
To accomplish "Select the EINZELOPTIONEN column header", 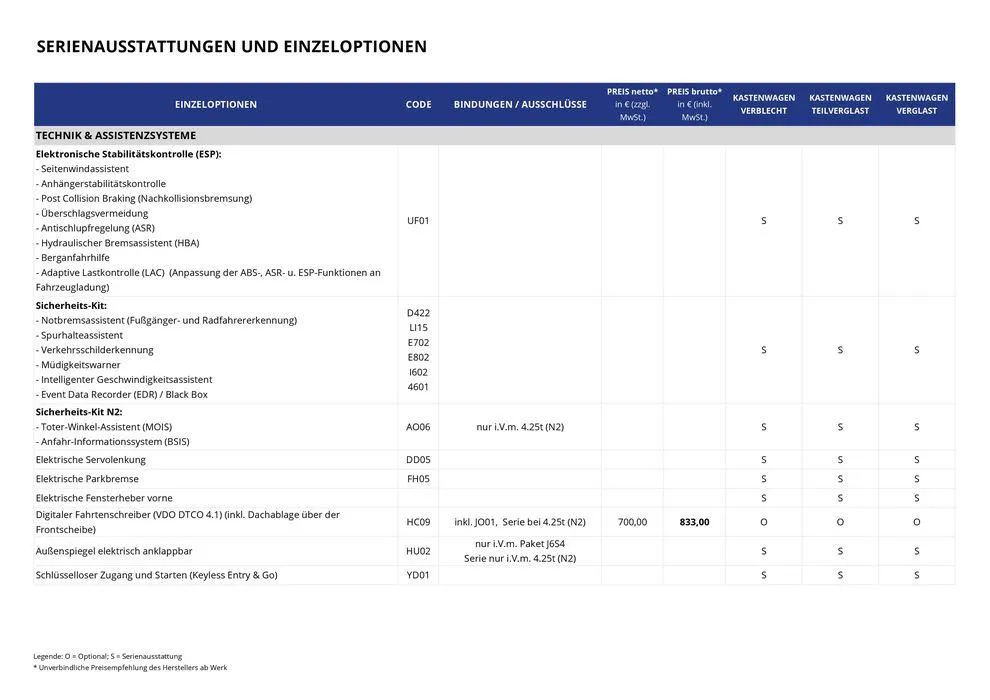I will 215,105.
